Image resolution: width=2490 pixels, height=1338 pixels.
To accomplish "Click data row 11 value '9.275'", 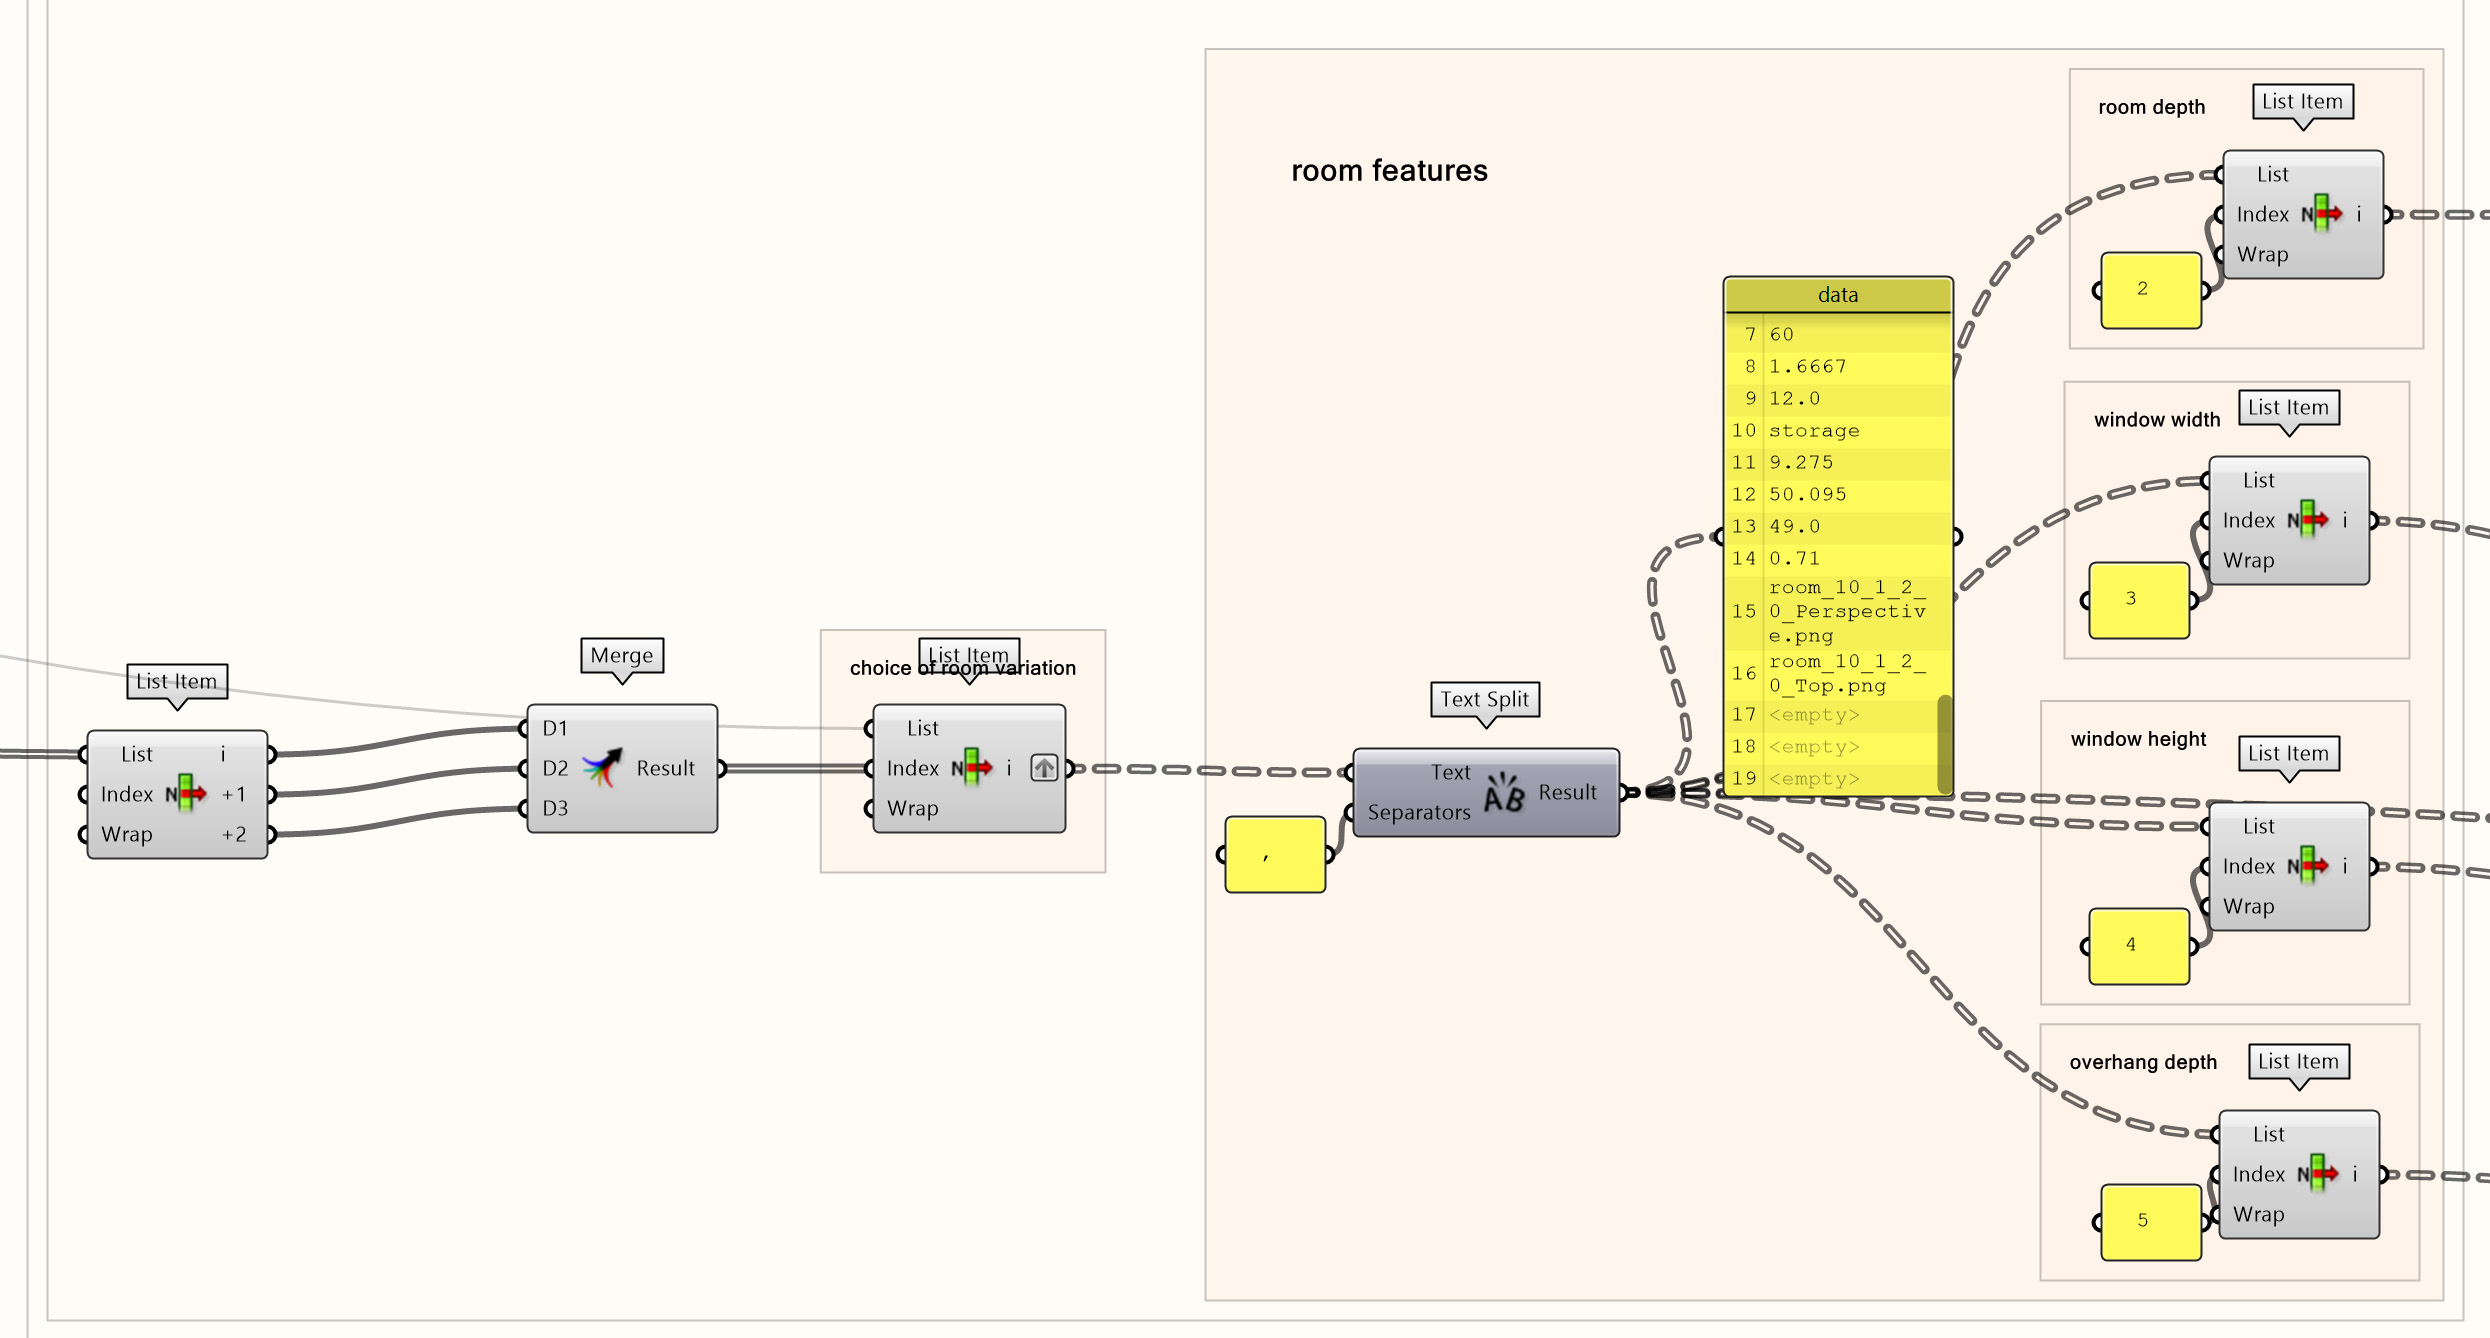I will tap(1801, 463).
